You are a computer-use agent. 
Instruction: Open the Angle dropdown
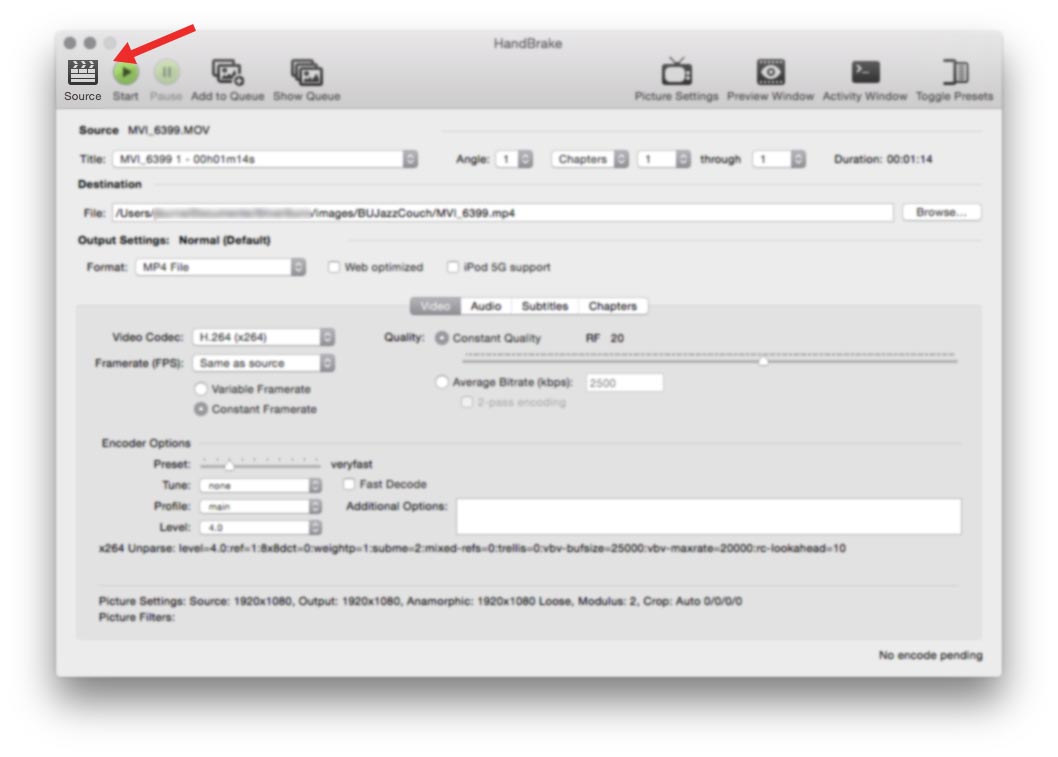[514, 159]
